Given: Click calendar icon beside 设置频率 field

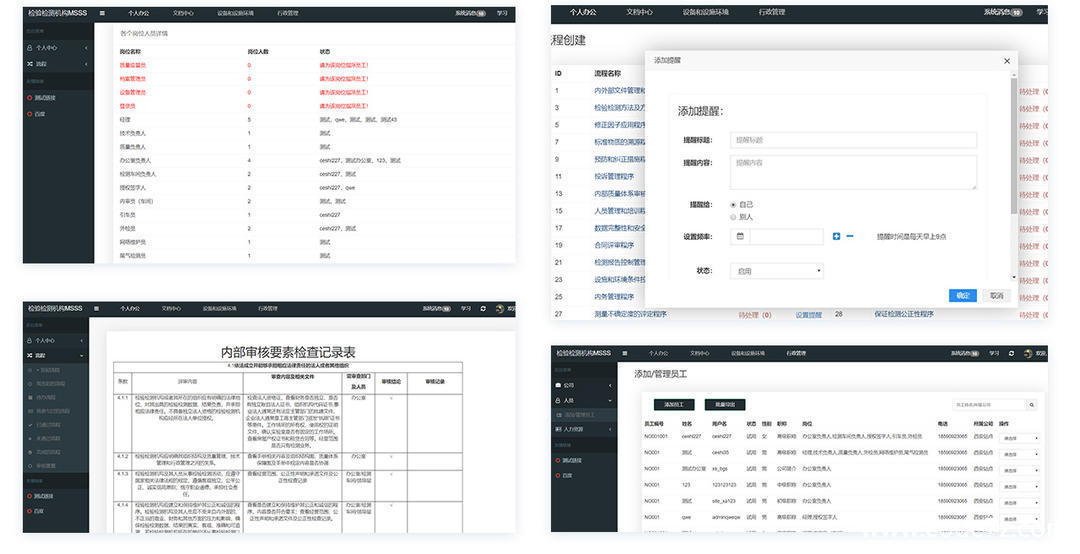Looking at the screenshot, I should (x=740, y=236).
